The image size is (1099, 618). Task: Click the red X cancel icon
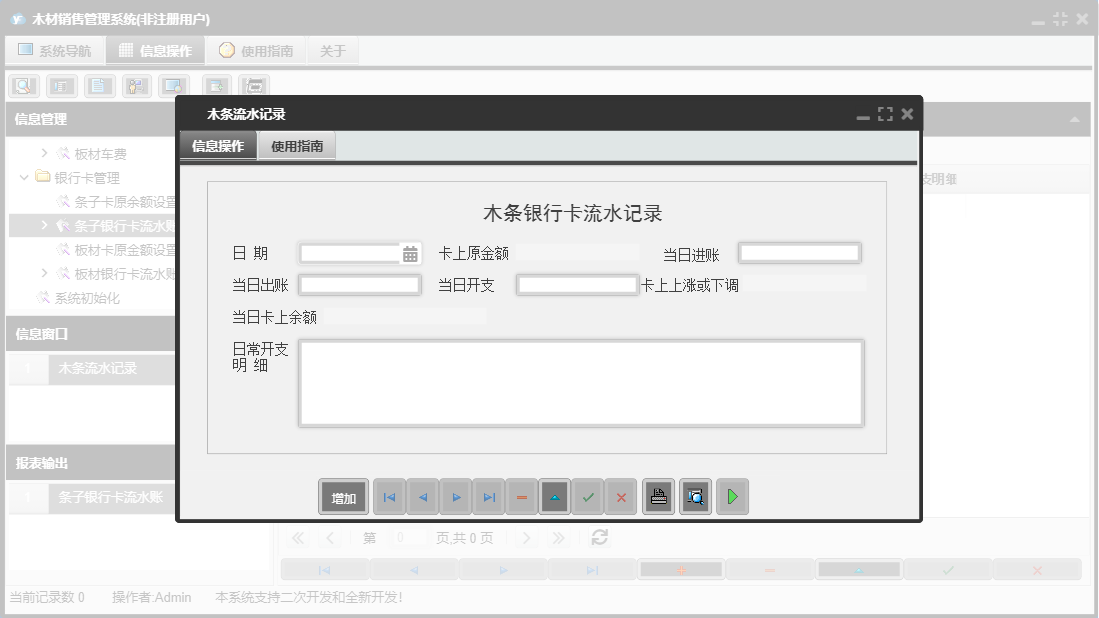click(621, 496)
